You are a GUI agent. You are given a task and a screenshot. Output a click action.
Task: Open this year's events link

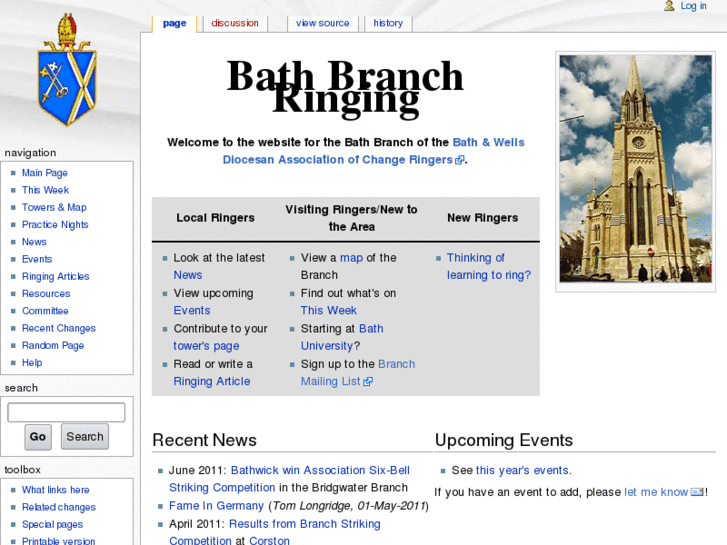point(523,470)
